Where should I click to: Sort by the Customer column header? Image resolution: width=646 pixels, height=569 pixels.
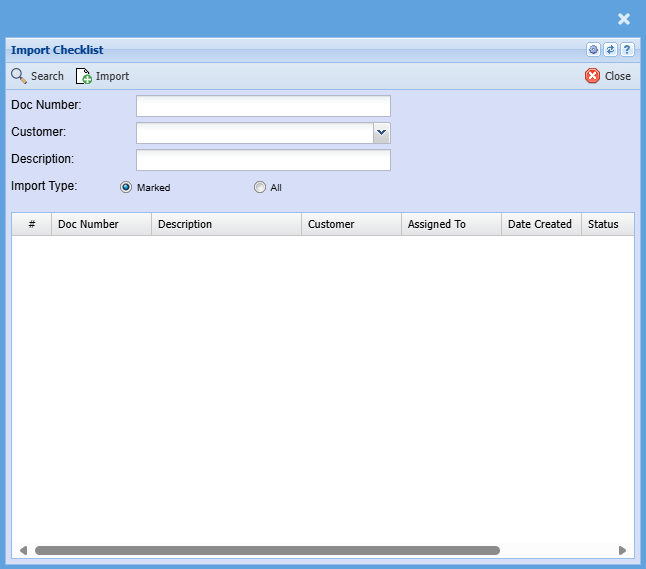coord(350,224)
